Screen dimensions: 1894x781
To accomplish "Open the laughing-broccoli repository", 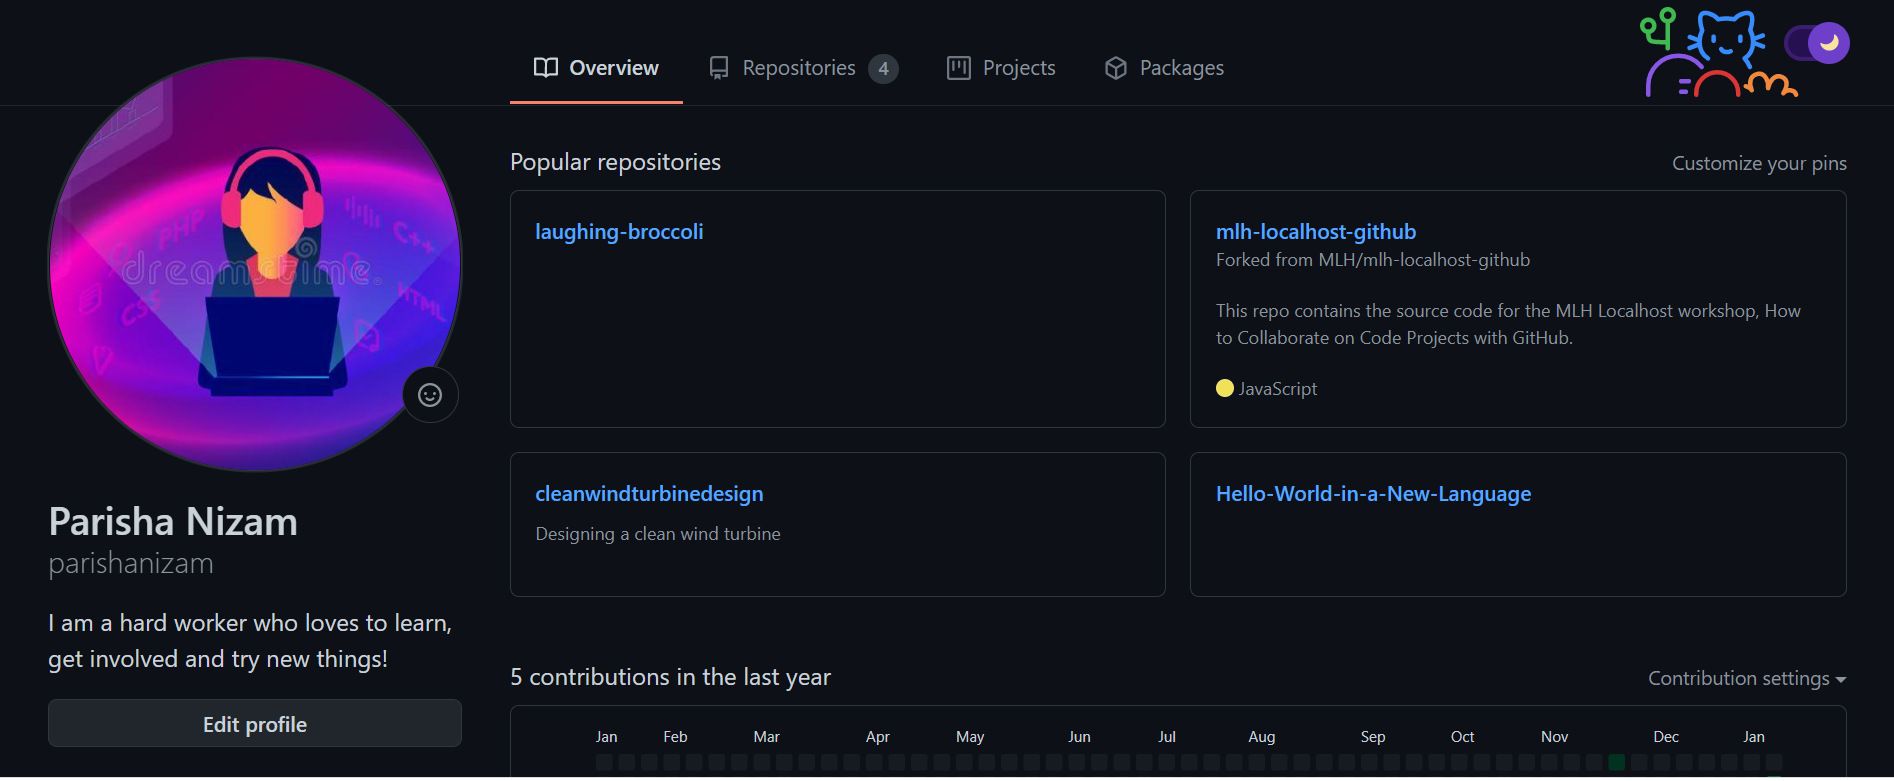I will [619, 232].
